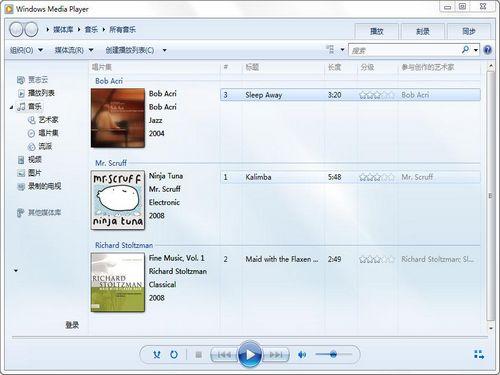Click the vertical scrollbar
This screenshot has width=500, height=375.
pyautogui.click(x=490, y=195)
